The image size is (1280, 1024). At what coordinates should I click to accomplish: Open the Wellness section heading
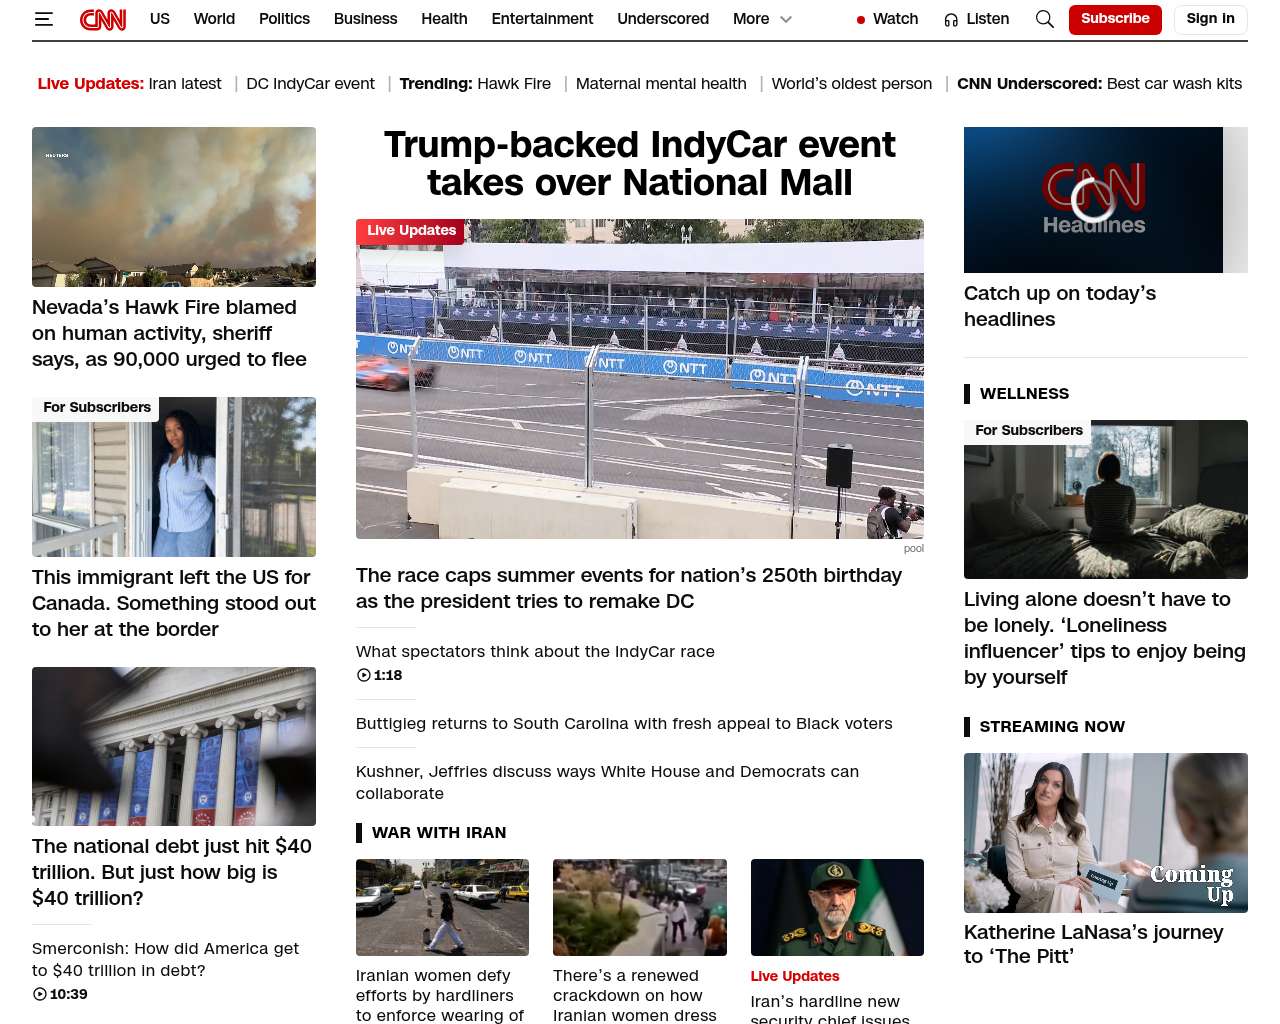1024,393
